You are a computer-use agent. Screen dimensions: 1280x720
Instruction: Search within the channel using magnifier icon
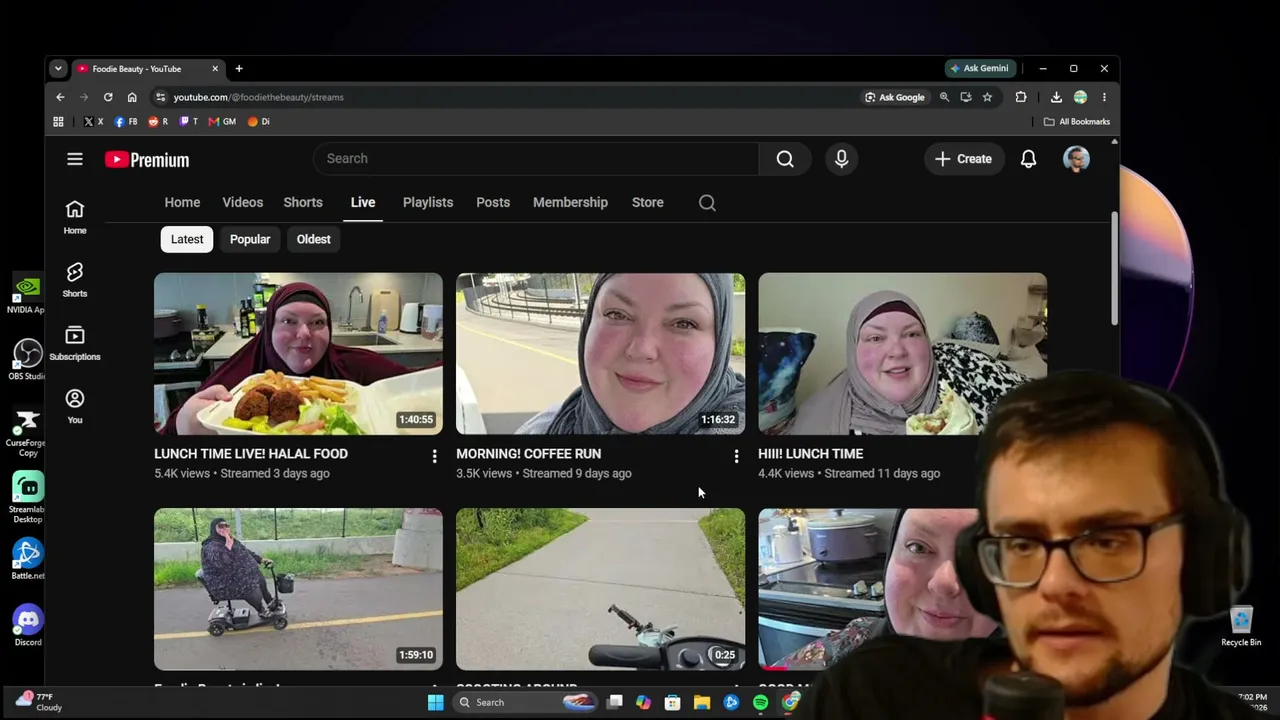point(707,203)
